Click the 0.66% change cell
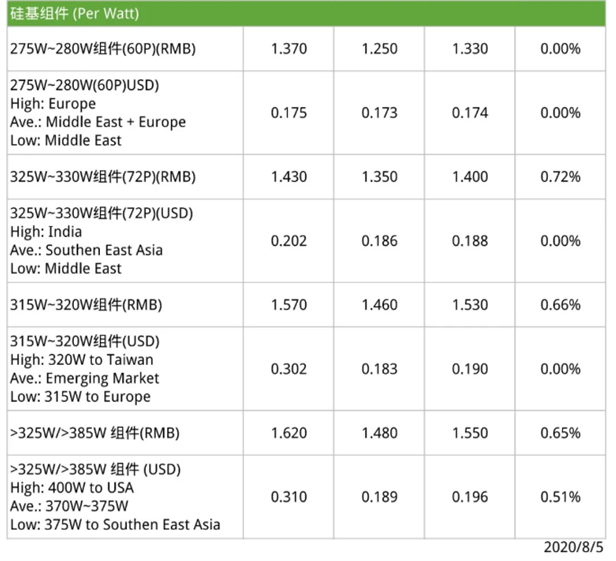Screen dimensions: 616x561 pos(560,304)
